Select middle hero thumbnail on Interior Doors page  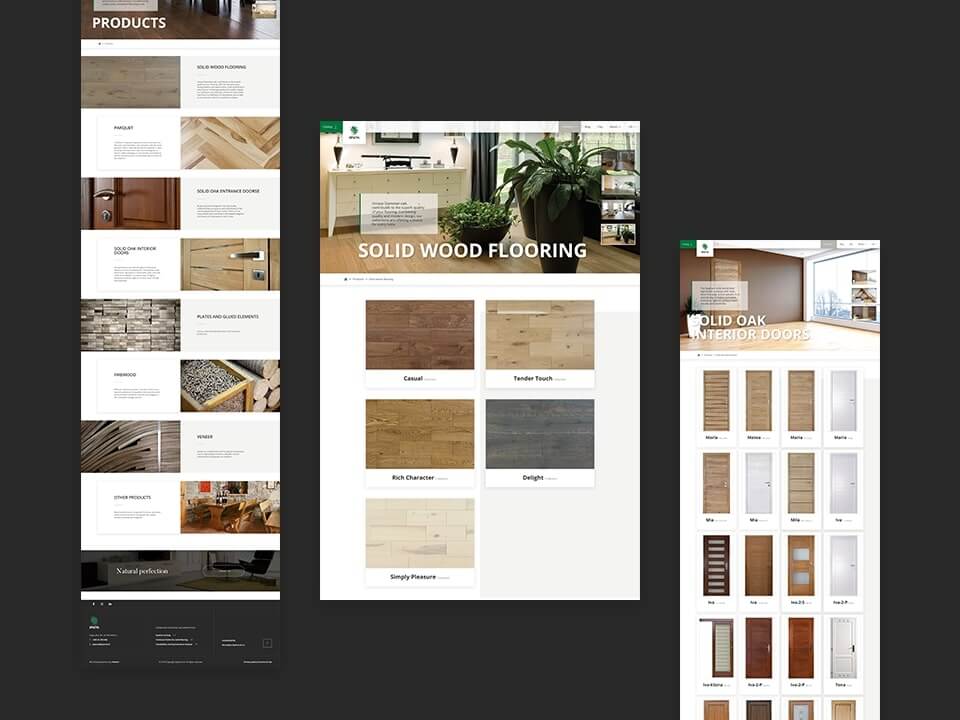pyautogui.click(x=864, y=294)
